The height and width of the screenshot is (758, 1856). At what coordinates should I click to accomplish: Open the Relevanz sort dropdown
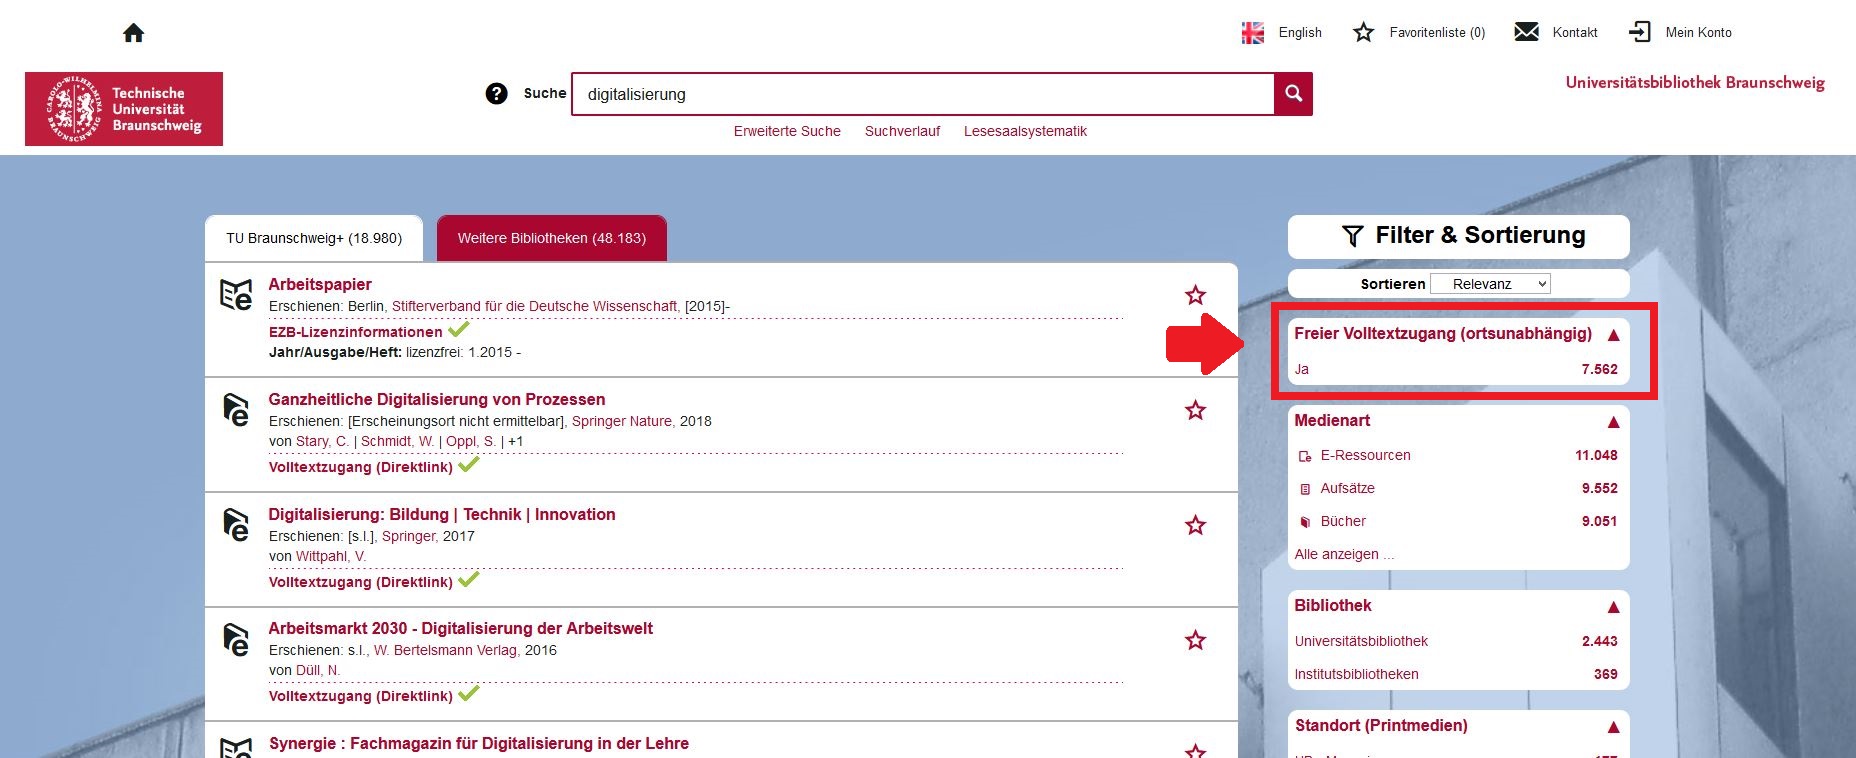1490,284
